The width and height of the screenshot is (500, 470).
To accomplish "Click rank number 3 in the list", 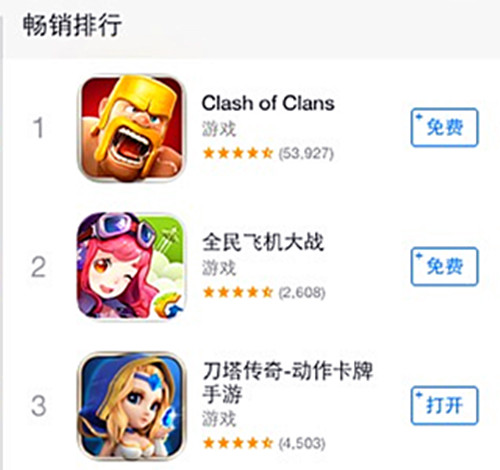I will pos(38,406).
